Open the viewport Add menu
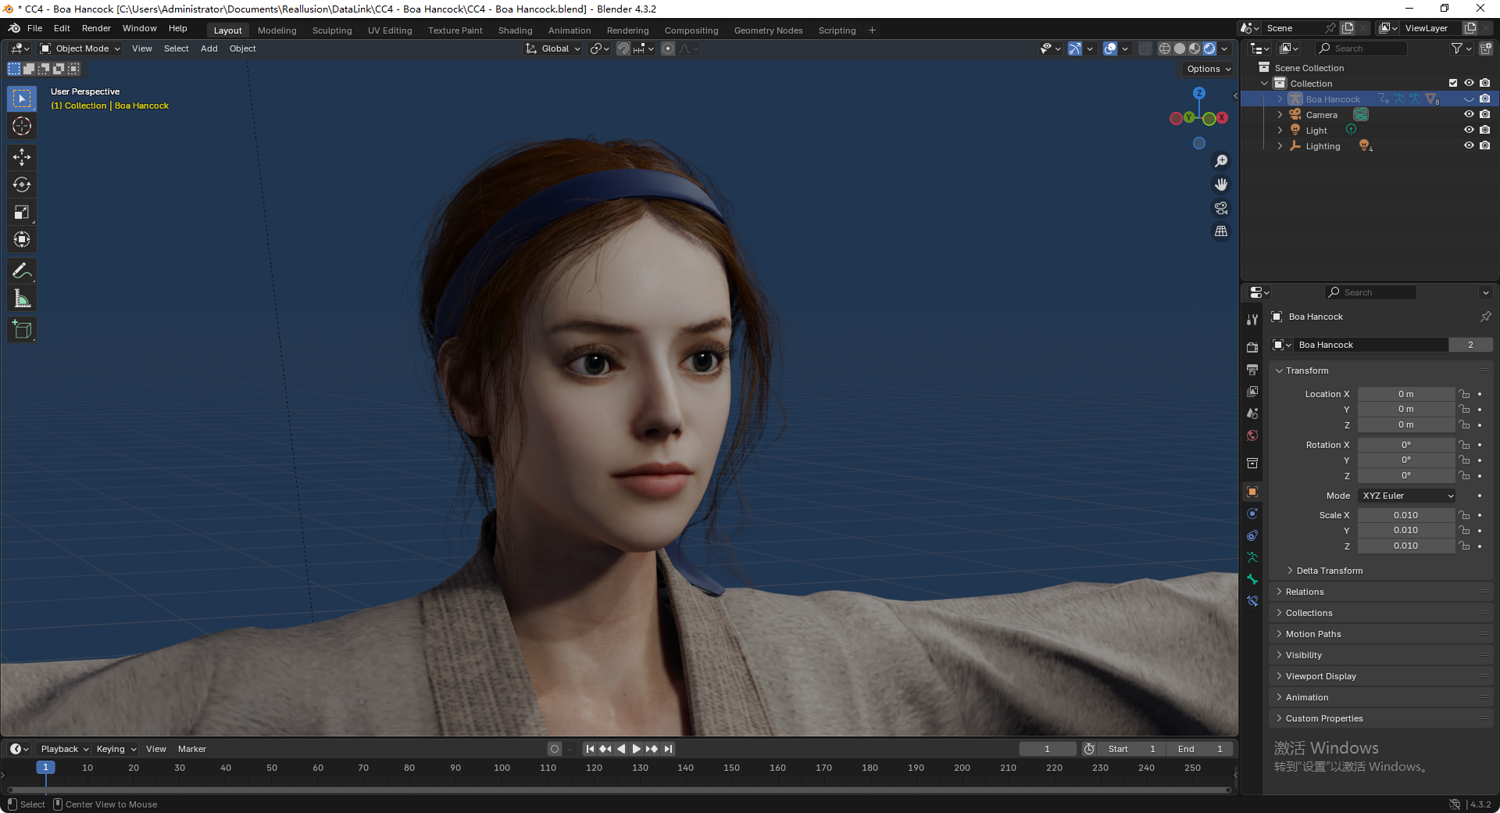Viewport: 1500px width, 813px height. pyautogui.click(x=209, y=48)
